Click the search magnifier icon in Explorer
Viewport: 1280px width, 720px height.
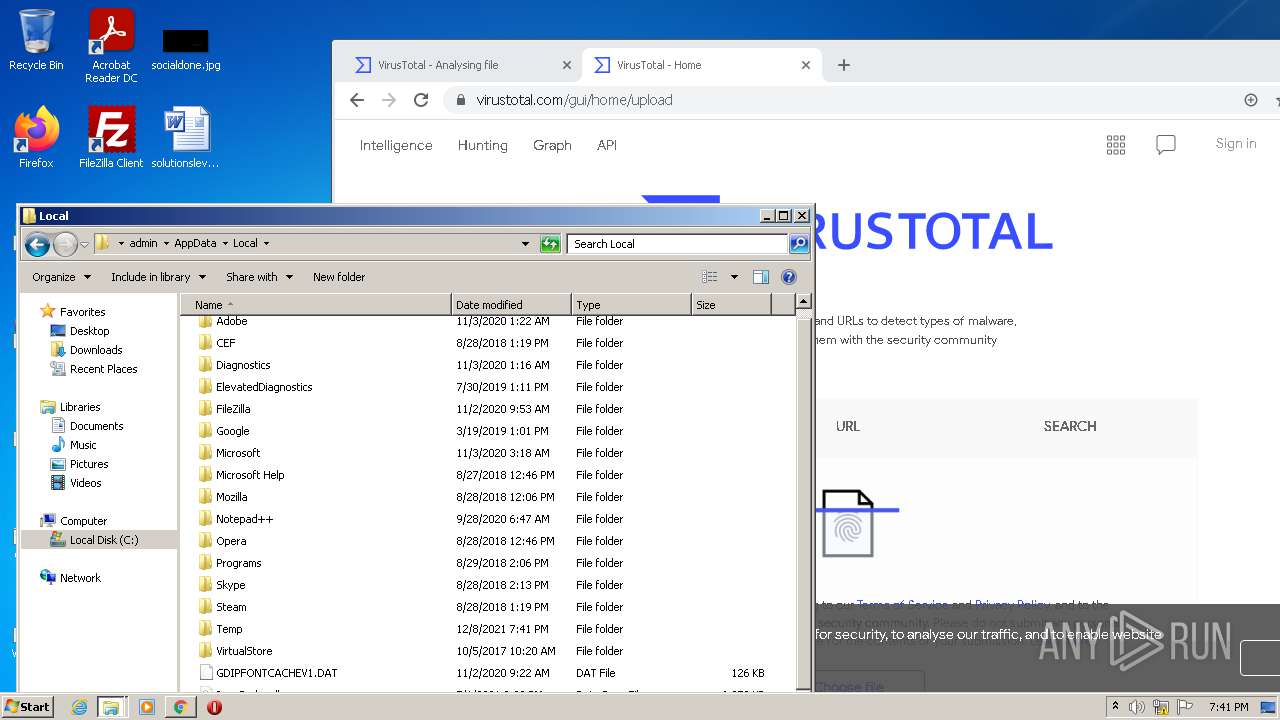[798, 244]
